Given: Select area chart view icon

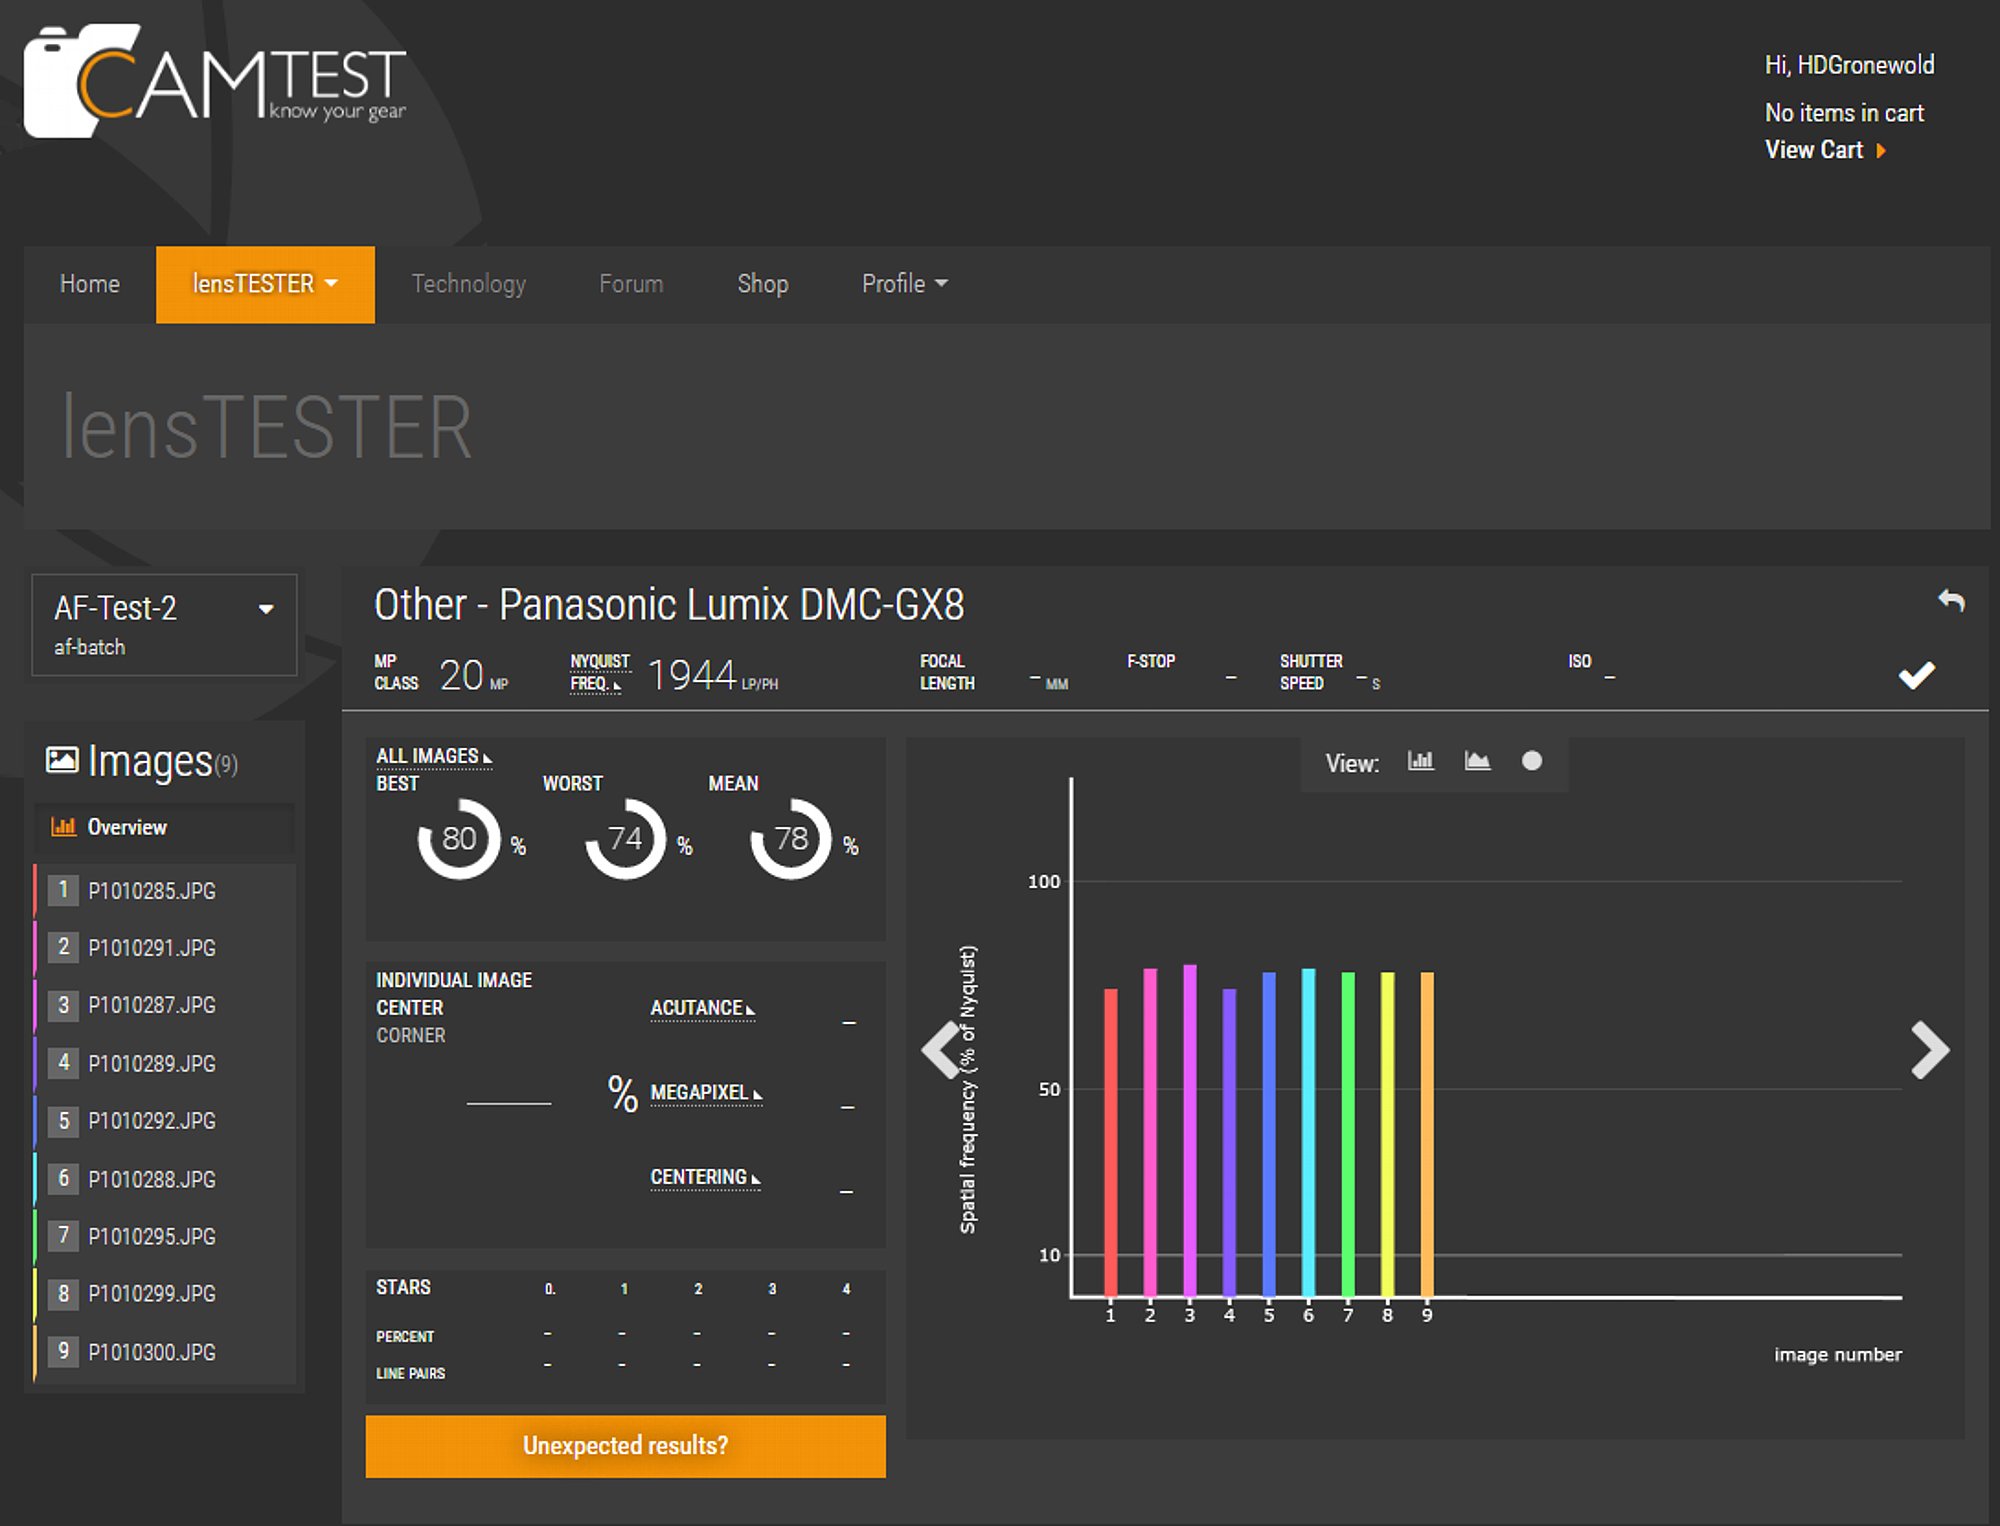Looking at the screenshot, I should click(1477, 761).
